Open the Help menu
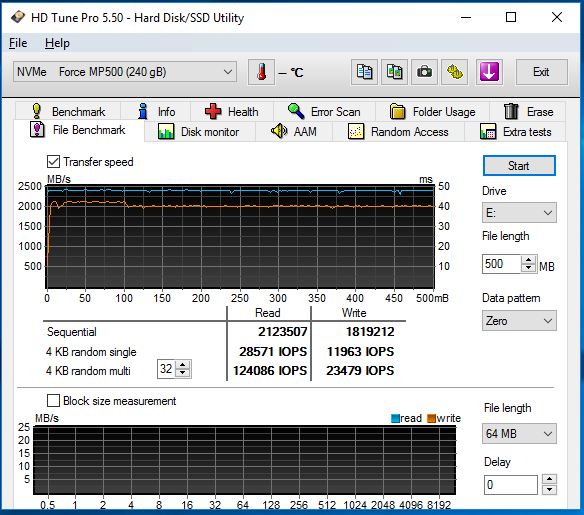The width and height of the screenshot is (584, 515). [57, 43]
